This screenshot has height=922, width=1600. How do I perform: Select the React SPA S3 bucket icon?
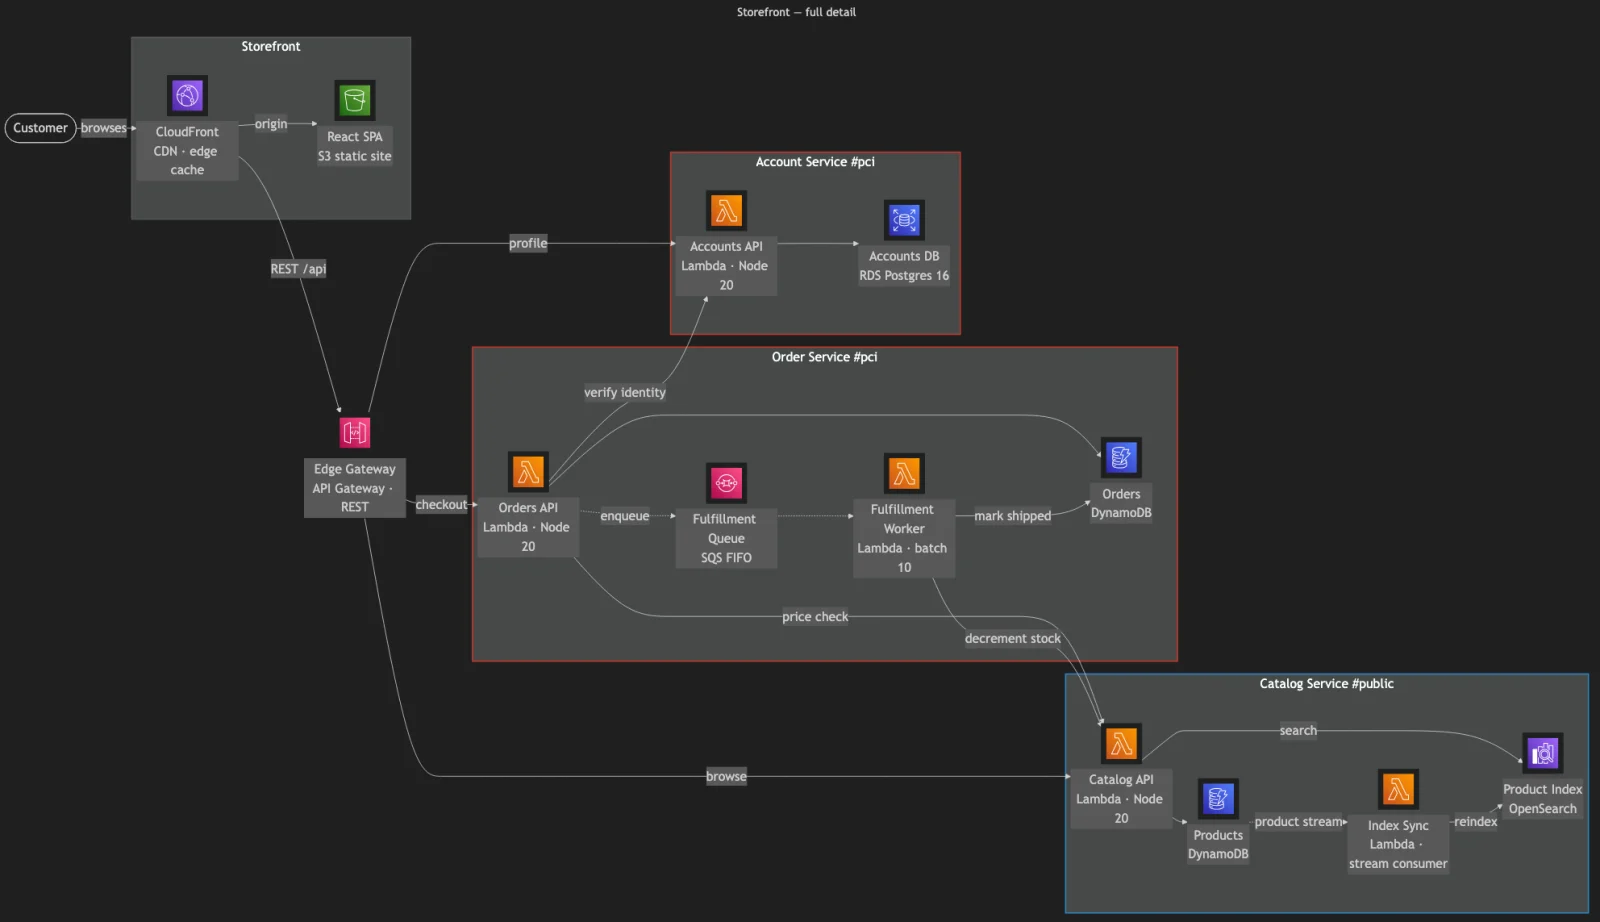point(354,100)
